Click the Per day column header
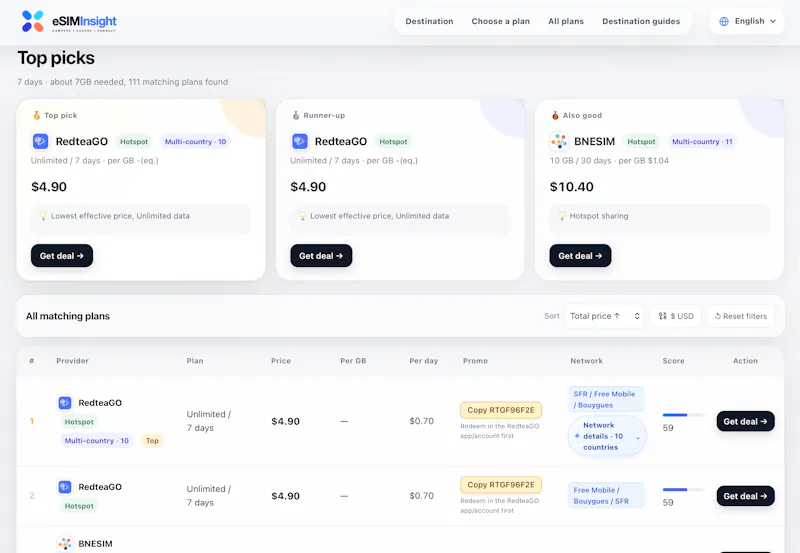Viewport: 800px width, 553px height. pos(423,361)
